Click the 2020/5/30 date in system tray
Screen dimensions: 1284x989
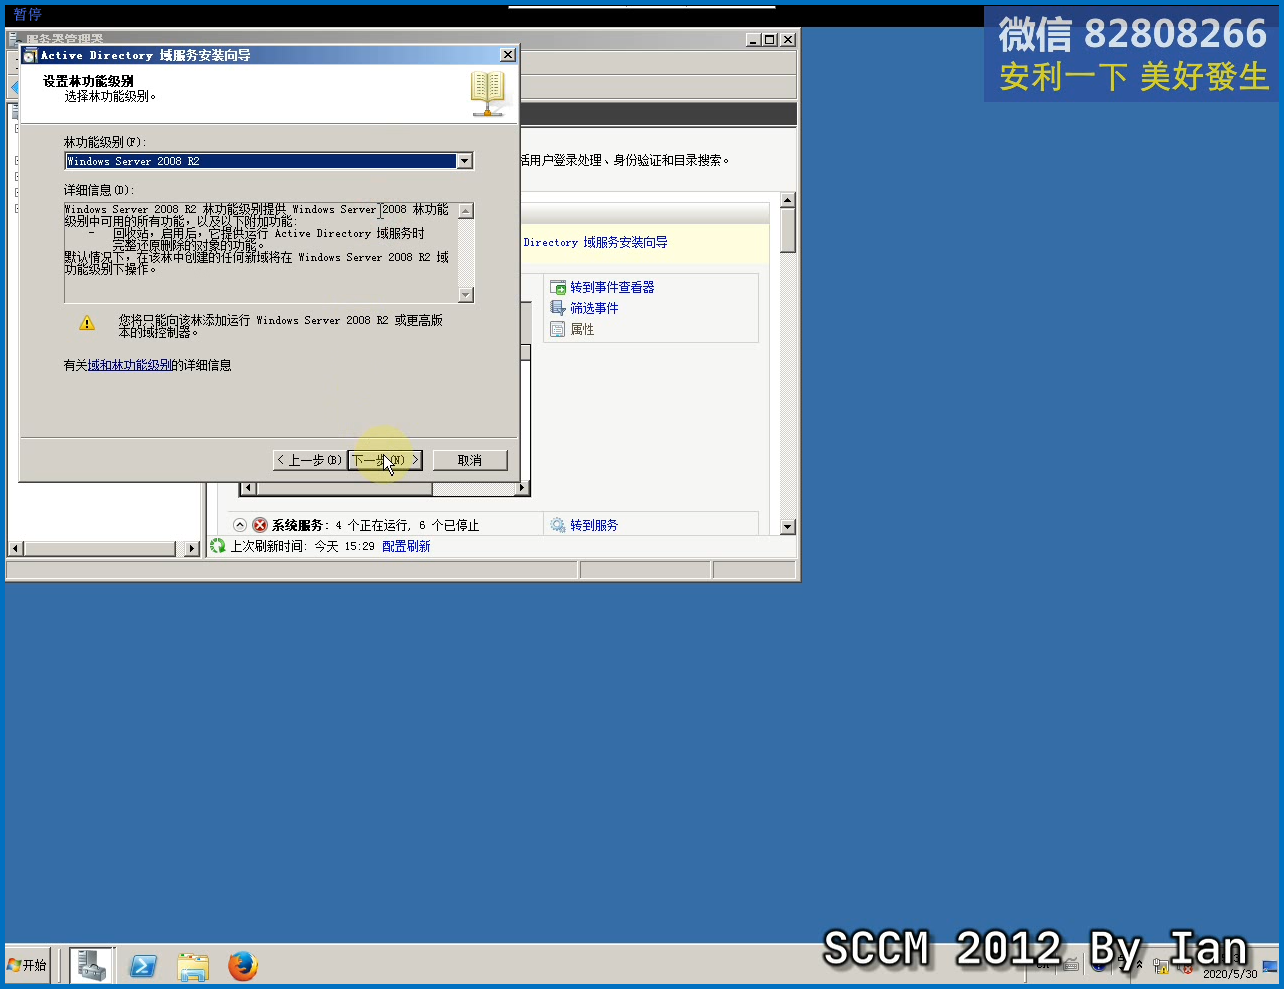(1230, 974)
